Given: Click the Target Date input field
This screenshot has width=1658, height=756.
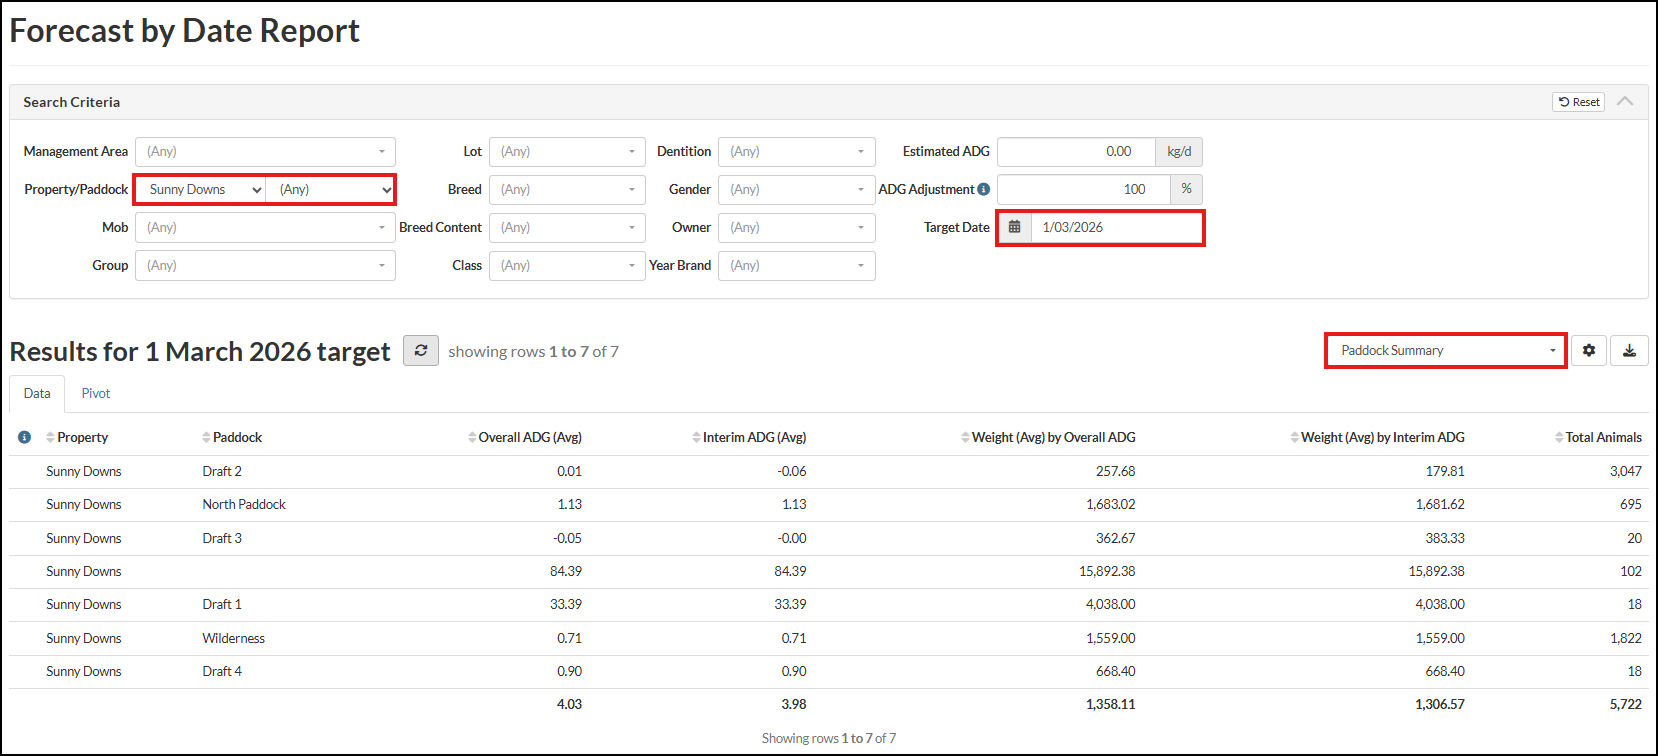Looking at the screenshot, I should (x=1116, y=228).
